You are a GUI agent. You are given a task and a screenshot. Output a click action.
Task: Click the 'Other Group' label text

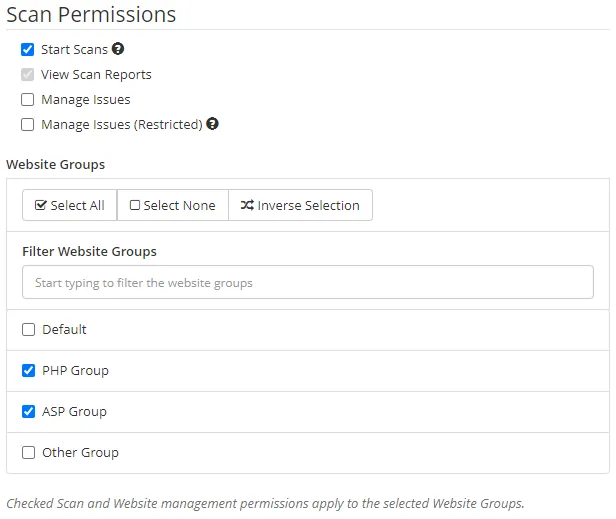[x=80, y=453]
